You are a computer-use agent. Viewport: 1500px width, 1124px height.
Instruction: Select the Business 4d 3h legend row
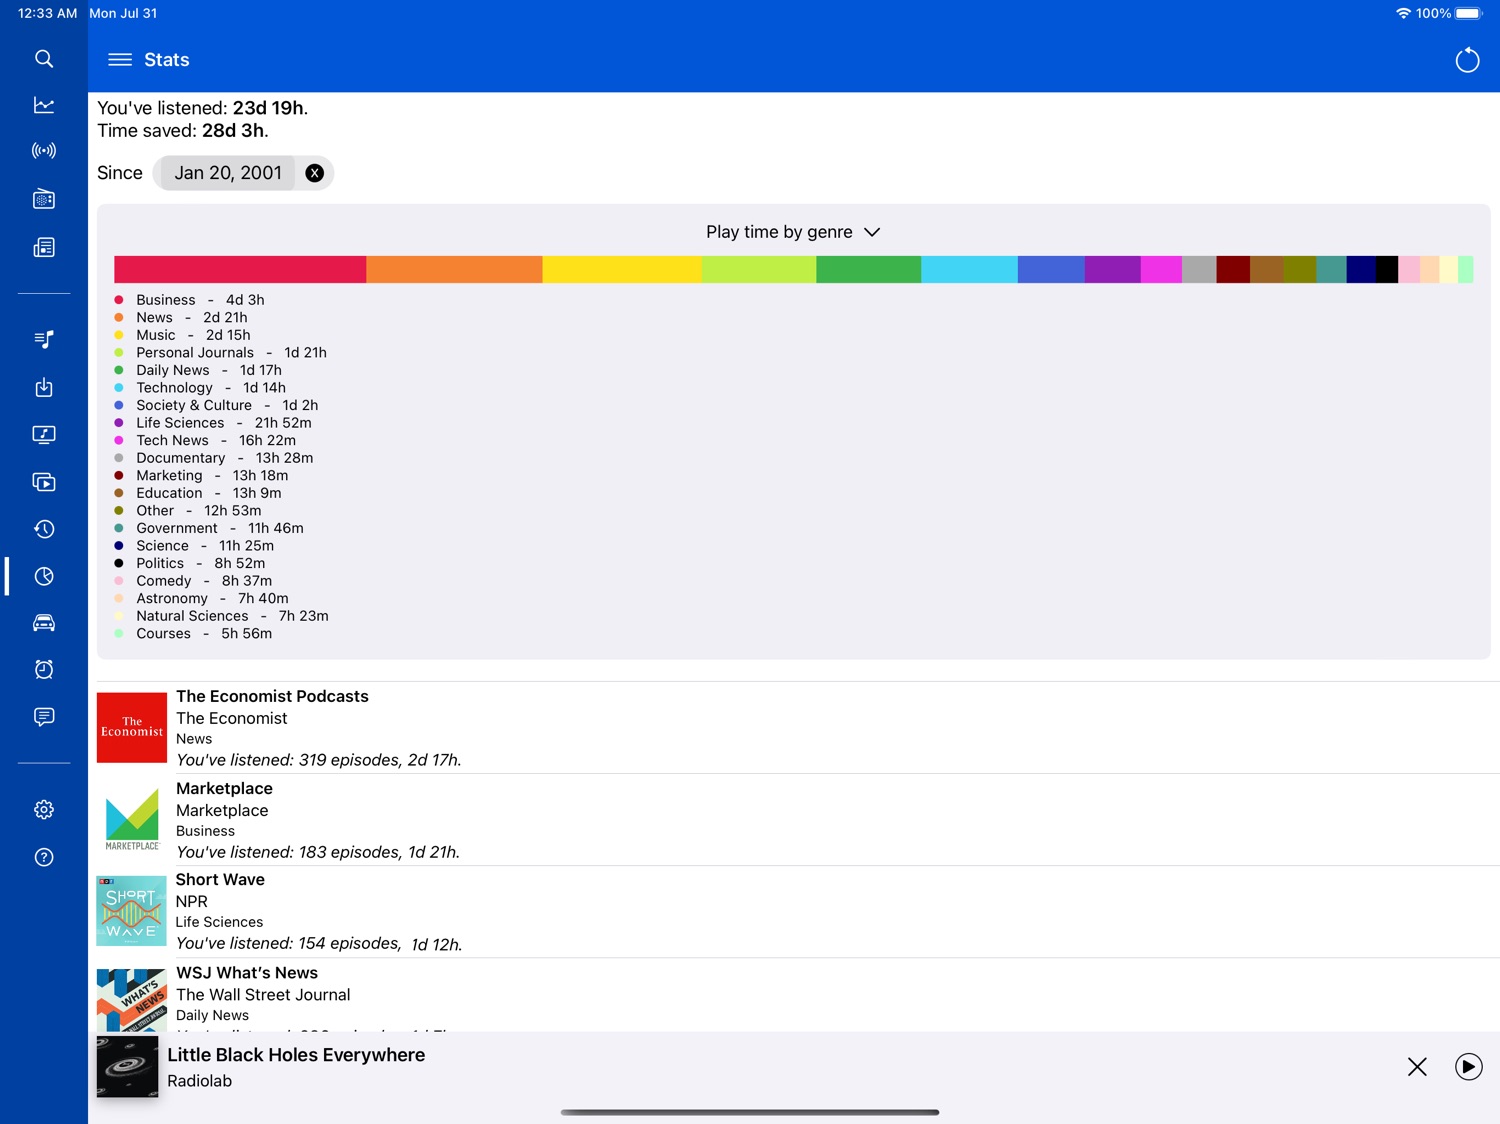pyautogui.click(x=190, y=300)
